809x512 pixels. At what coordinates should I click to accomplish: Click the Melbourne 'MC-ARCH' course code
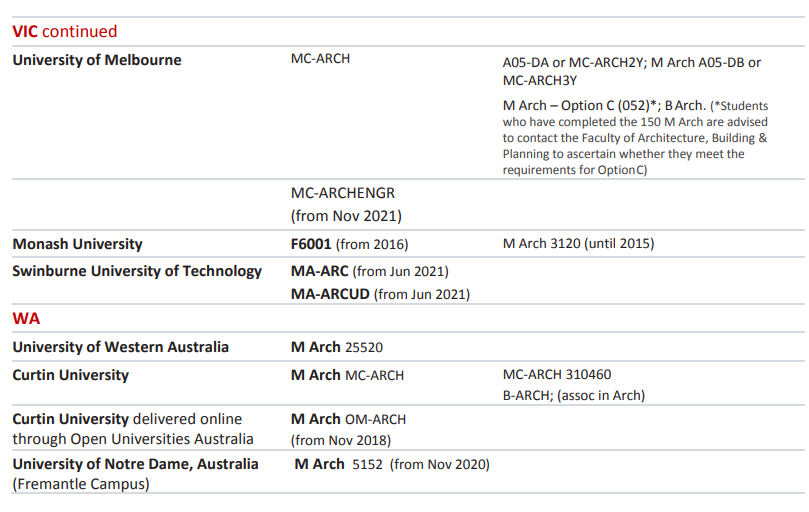tap(320, 59)
